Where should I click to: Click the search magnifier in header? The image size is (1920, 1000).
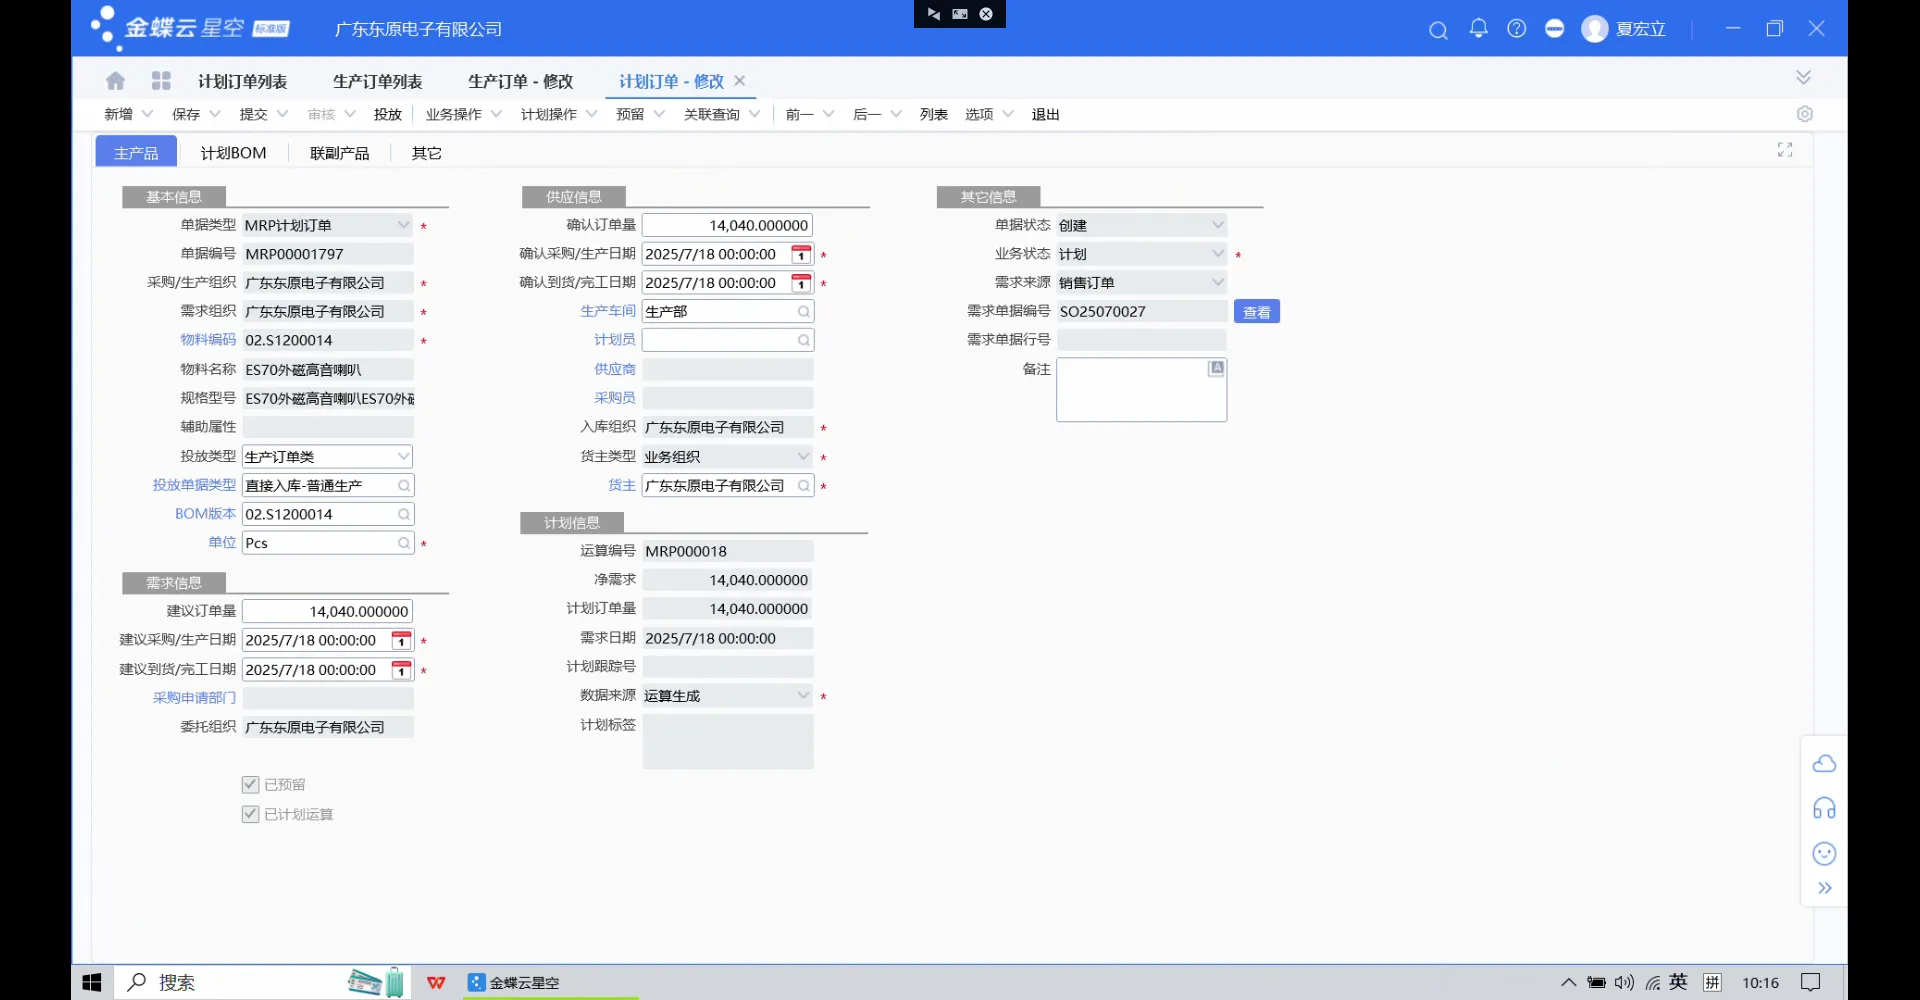pyautogui.click(x=1438, y=30)
